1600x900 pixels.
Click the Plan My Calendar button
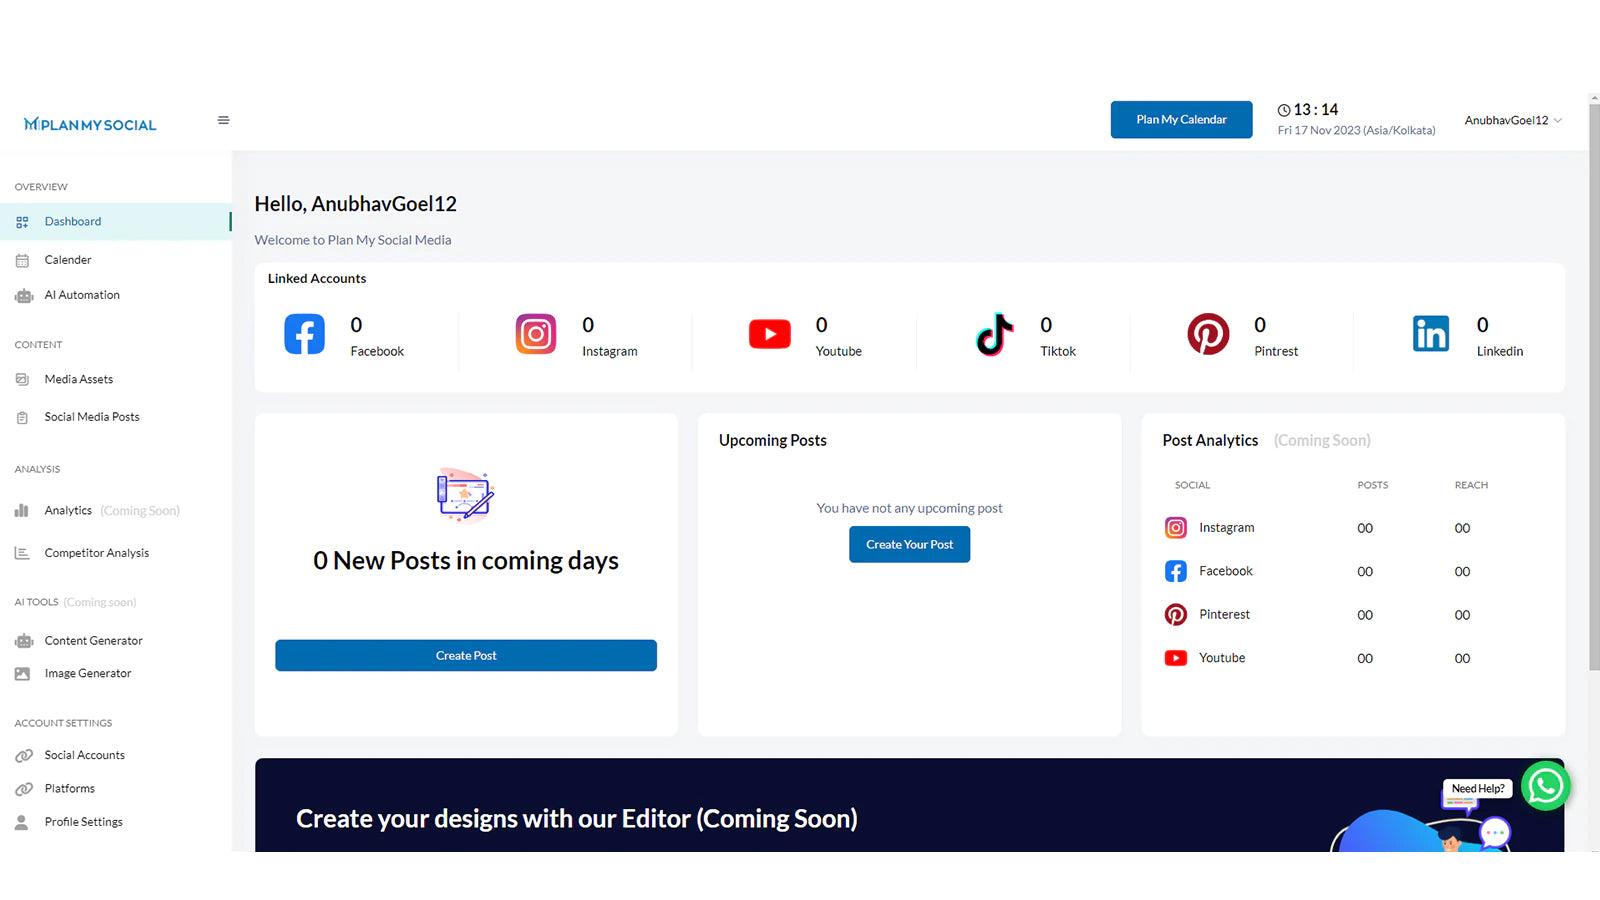click(x=1181, y=119)
